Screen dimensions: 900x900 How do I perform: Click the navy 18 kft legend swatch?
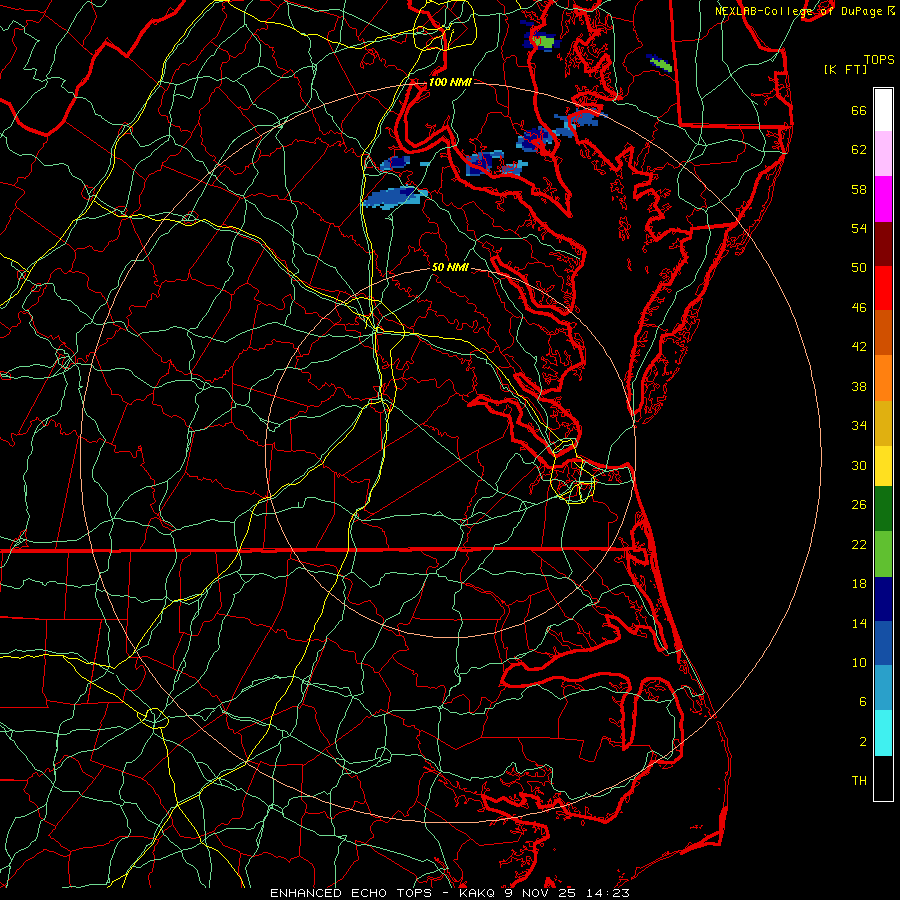[x=883, y=599]
